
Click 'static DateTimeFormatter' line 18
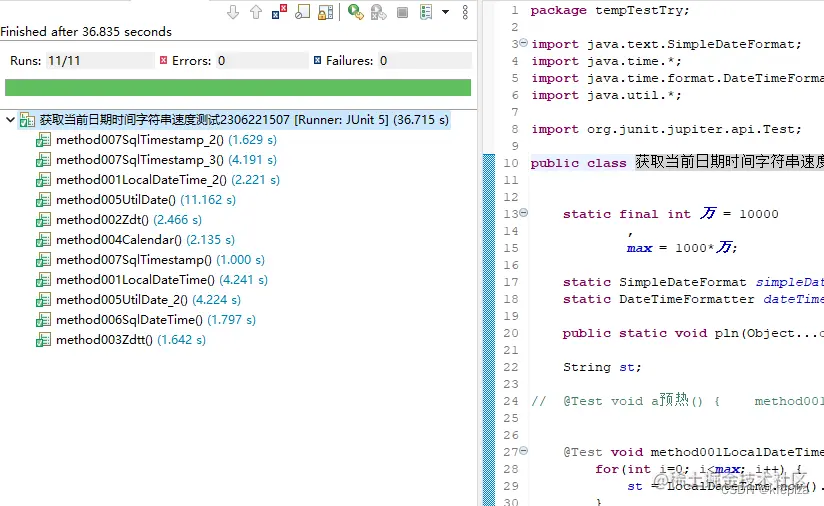click(x=658, y=299)
